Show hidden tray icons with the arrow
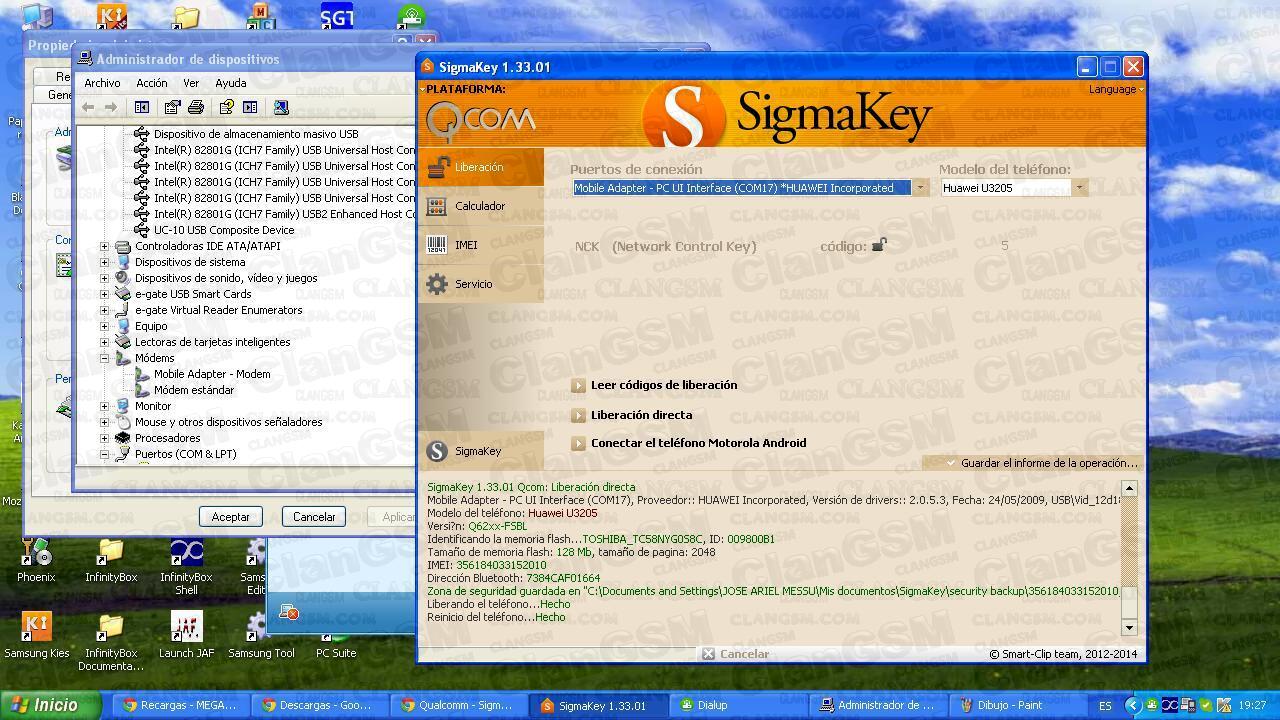Image resolution: width=1280 pixels, height=720 pixels. tap(1132, 706)
